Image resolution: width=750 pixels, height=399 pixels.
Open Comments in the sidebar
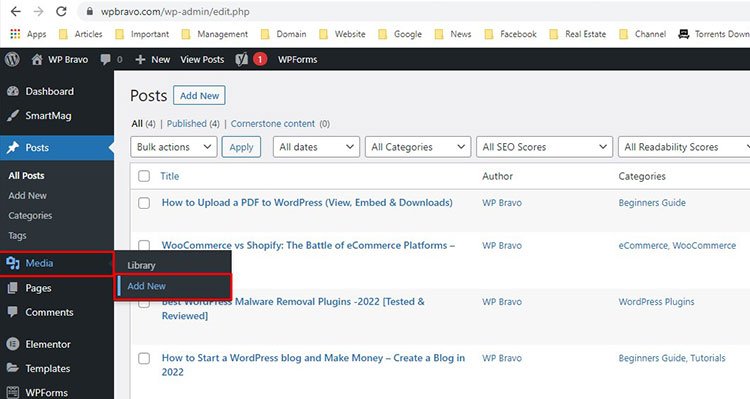tap(57, 312)
